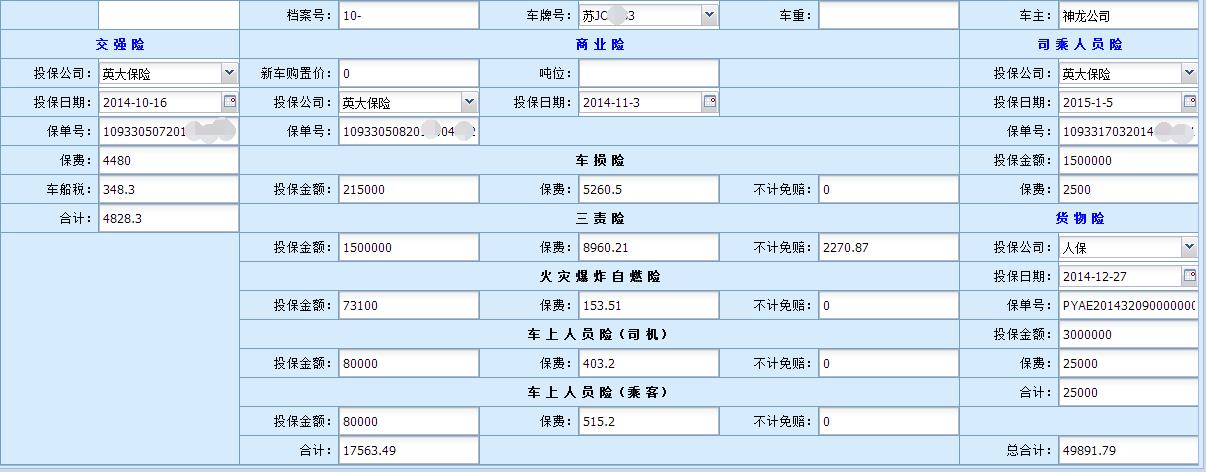Screen dimensions: 1206x472
Task: Click the 车船税 field showing 348.3
Action: tap(168, 190)
